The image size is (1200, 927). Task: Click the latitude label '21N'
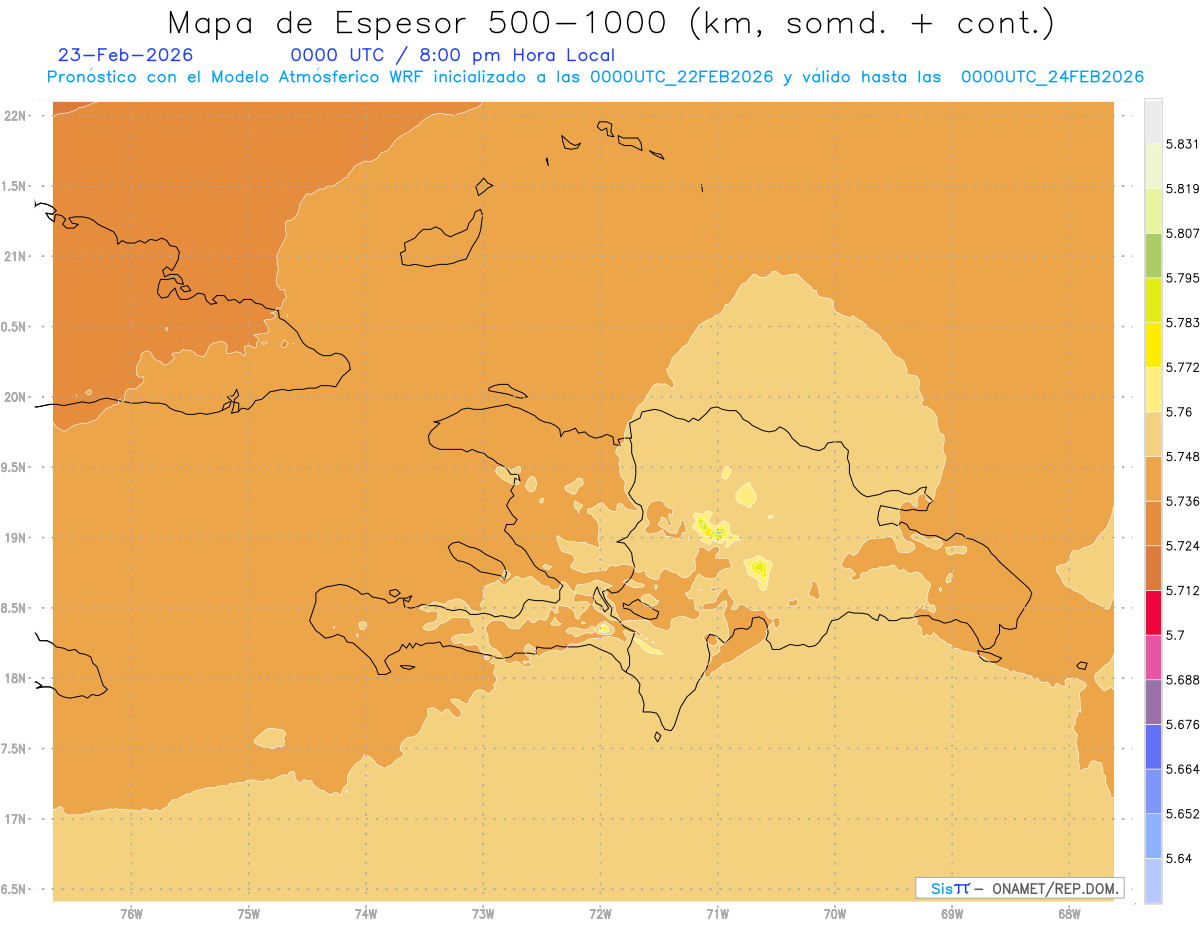pyautogui.click(x=16, y=256)
